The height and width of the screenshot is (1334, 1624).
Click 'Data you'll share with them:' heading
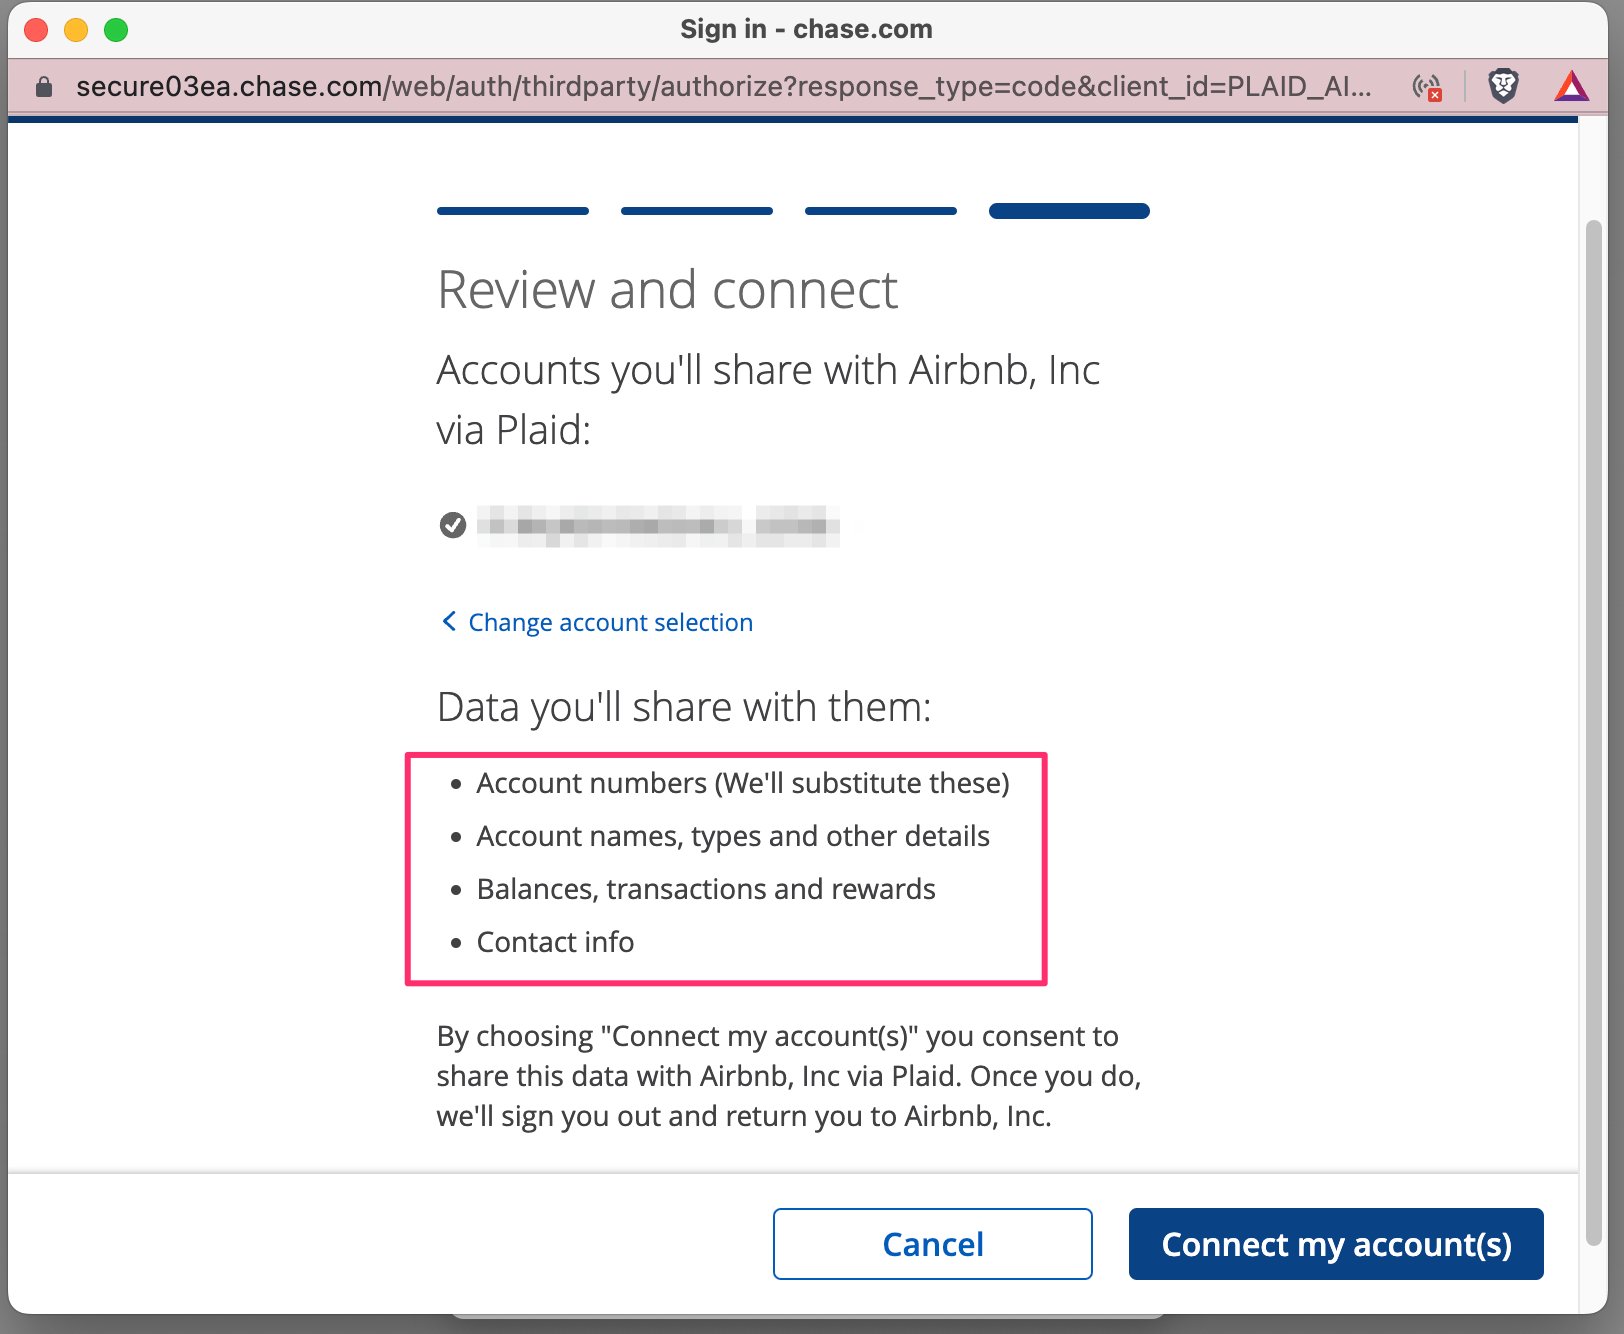[x=684, y=707]
